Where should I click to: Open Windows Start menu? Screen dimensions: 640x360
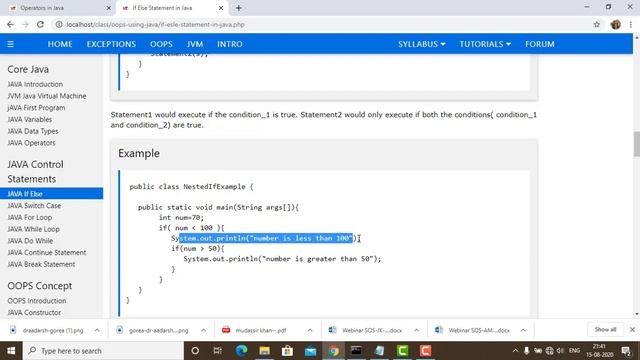11,351
